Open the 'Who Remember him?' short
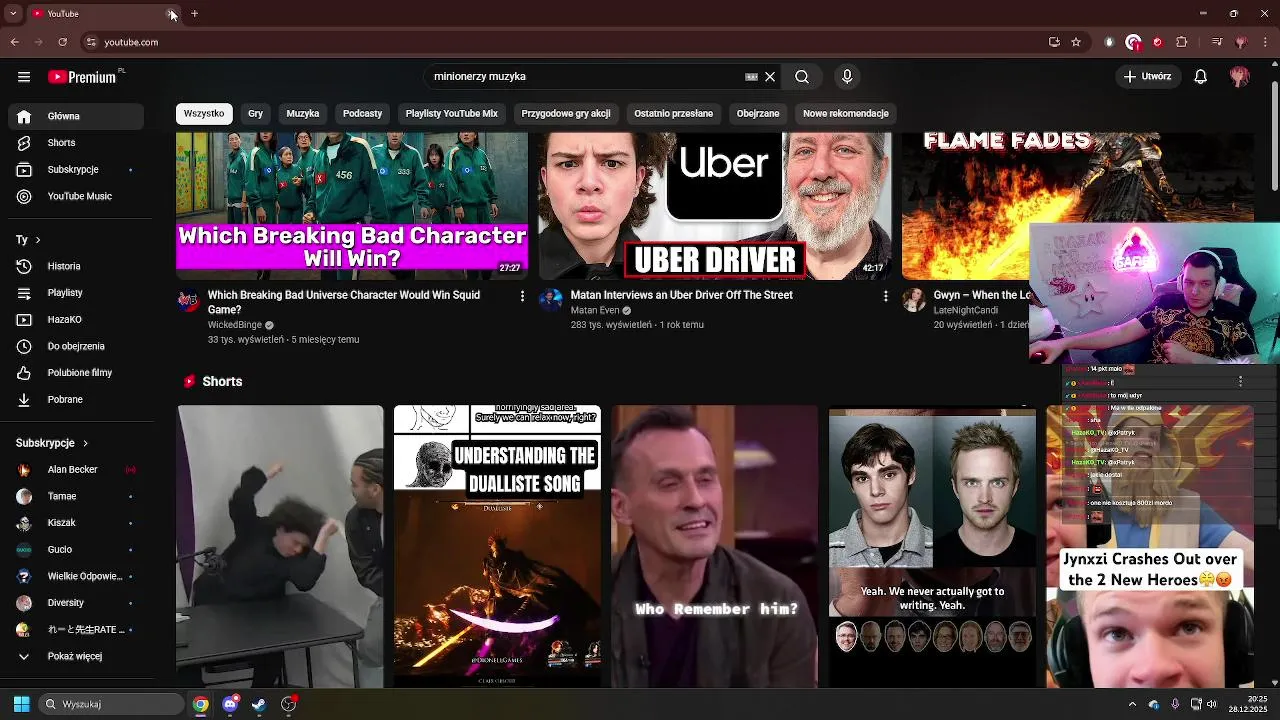 click(x=714, y=546)
